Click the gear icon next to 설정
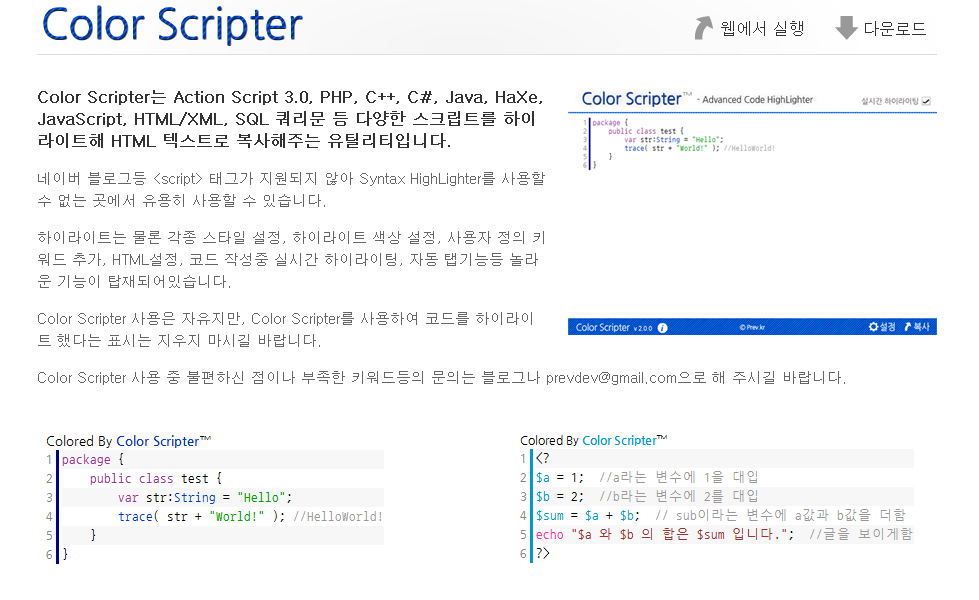Screen dimensions: 979x600 pos(873,327)
